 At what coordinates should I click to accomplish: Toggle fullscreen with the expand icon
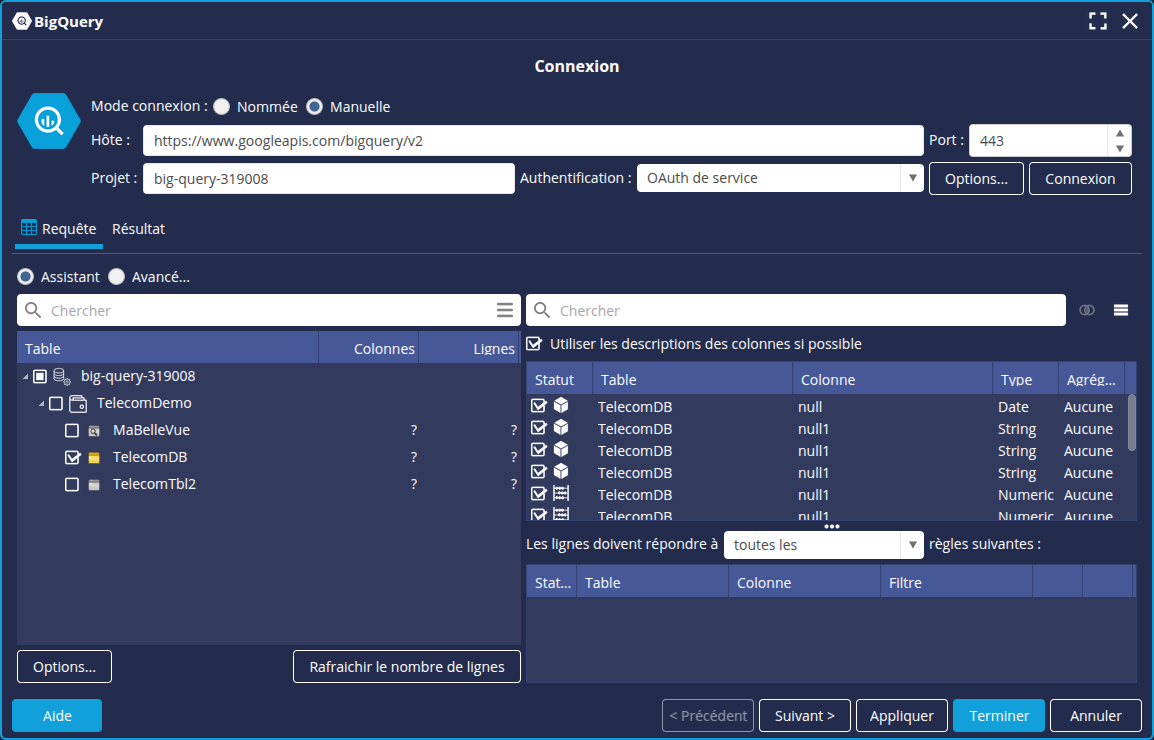(x=1098, y=21)
